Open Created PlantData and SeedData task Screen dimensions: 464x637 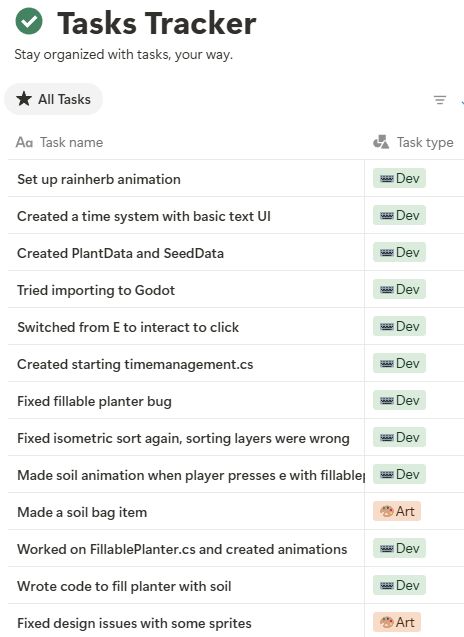(120, 253)
